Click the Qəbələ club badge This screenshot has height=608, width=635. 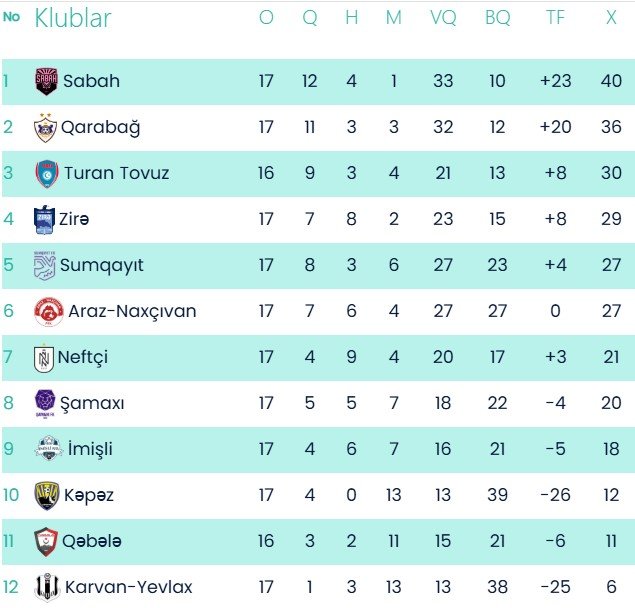pos(46,541)
